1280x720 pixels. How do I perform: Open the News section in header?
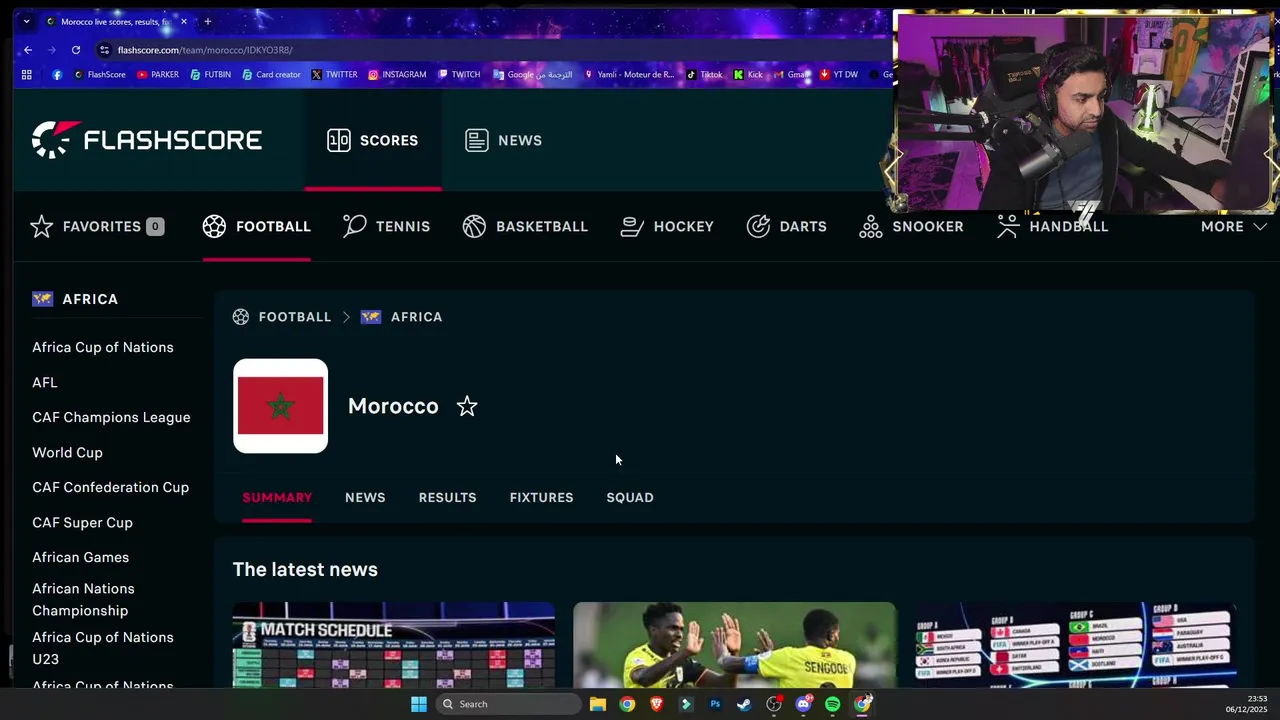tap(503, 140)
